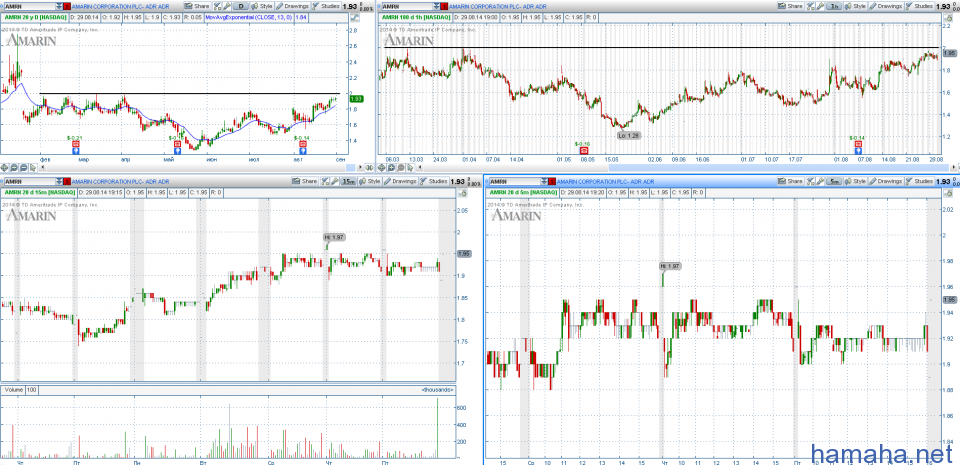
Task: Click red symbol-link box on 5m chart
Action: pyautogui.click(x=552, y=181)
